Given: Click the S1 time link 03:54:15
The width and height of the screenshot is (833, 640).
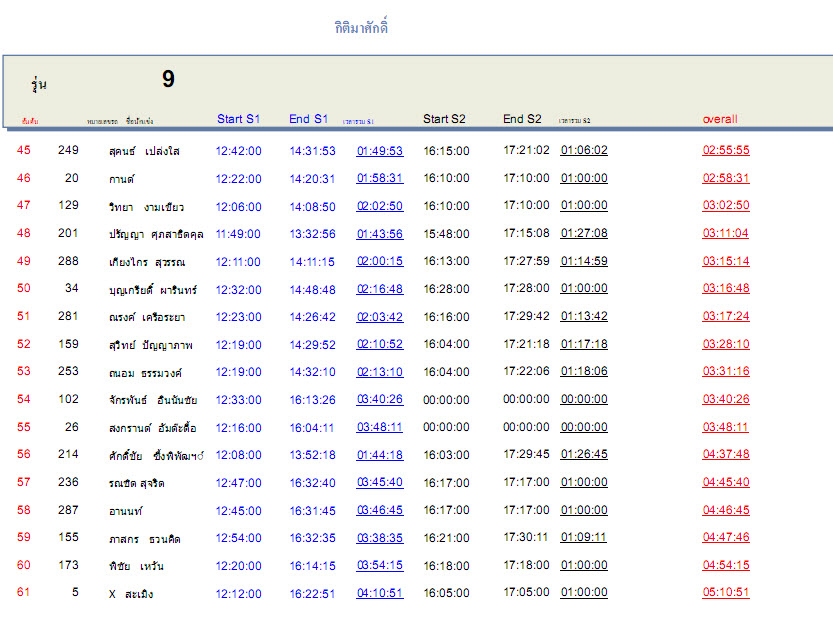Looking at the screenshot, I should click(380, 565).
